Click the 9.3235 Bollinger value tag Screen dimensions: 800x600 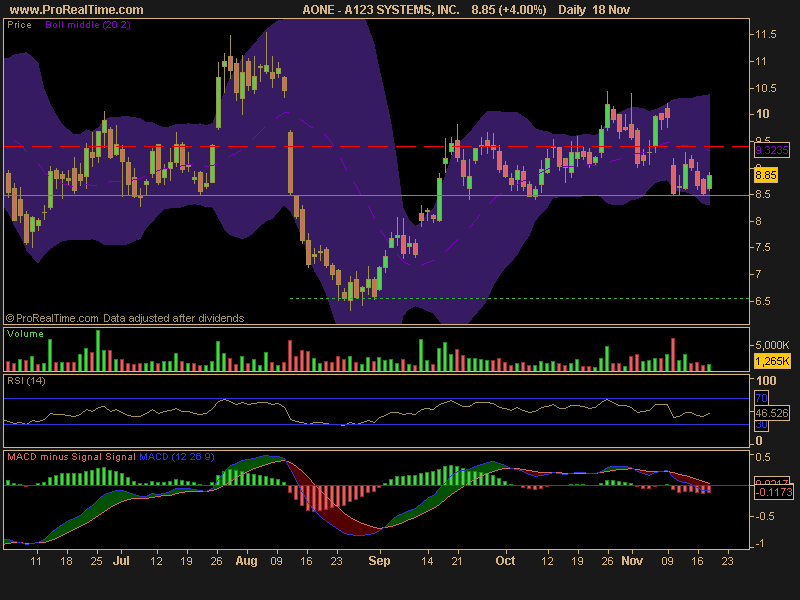(771, 150)
